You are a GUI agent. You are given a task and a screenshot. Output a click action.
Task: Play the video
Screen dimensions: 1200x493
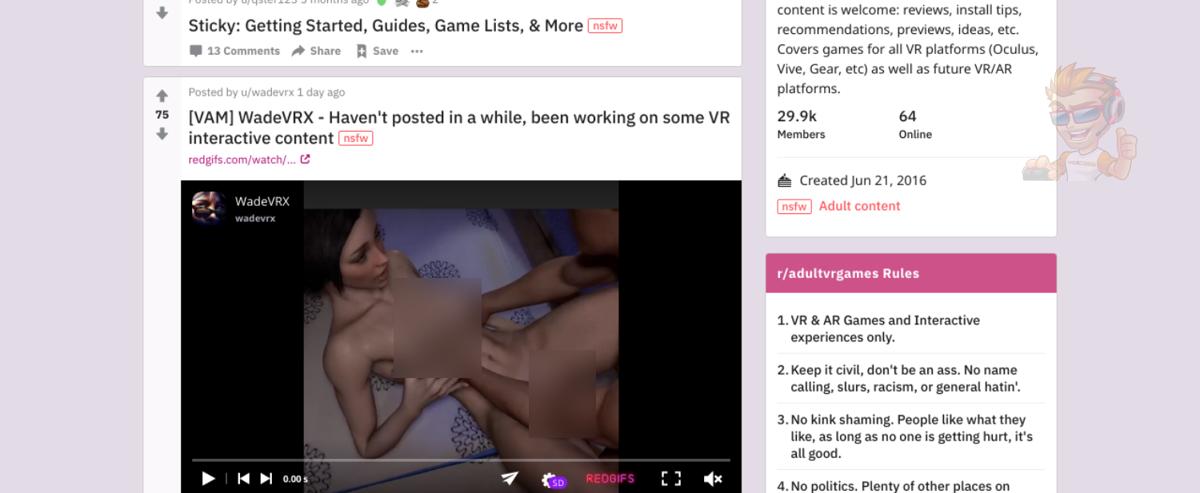[208, 478]
